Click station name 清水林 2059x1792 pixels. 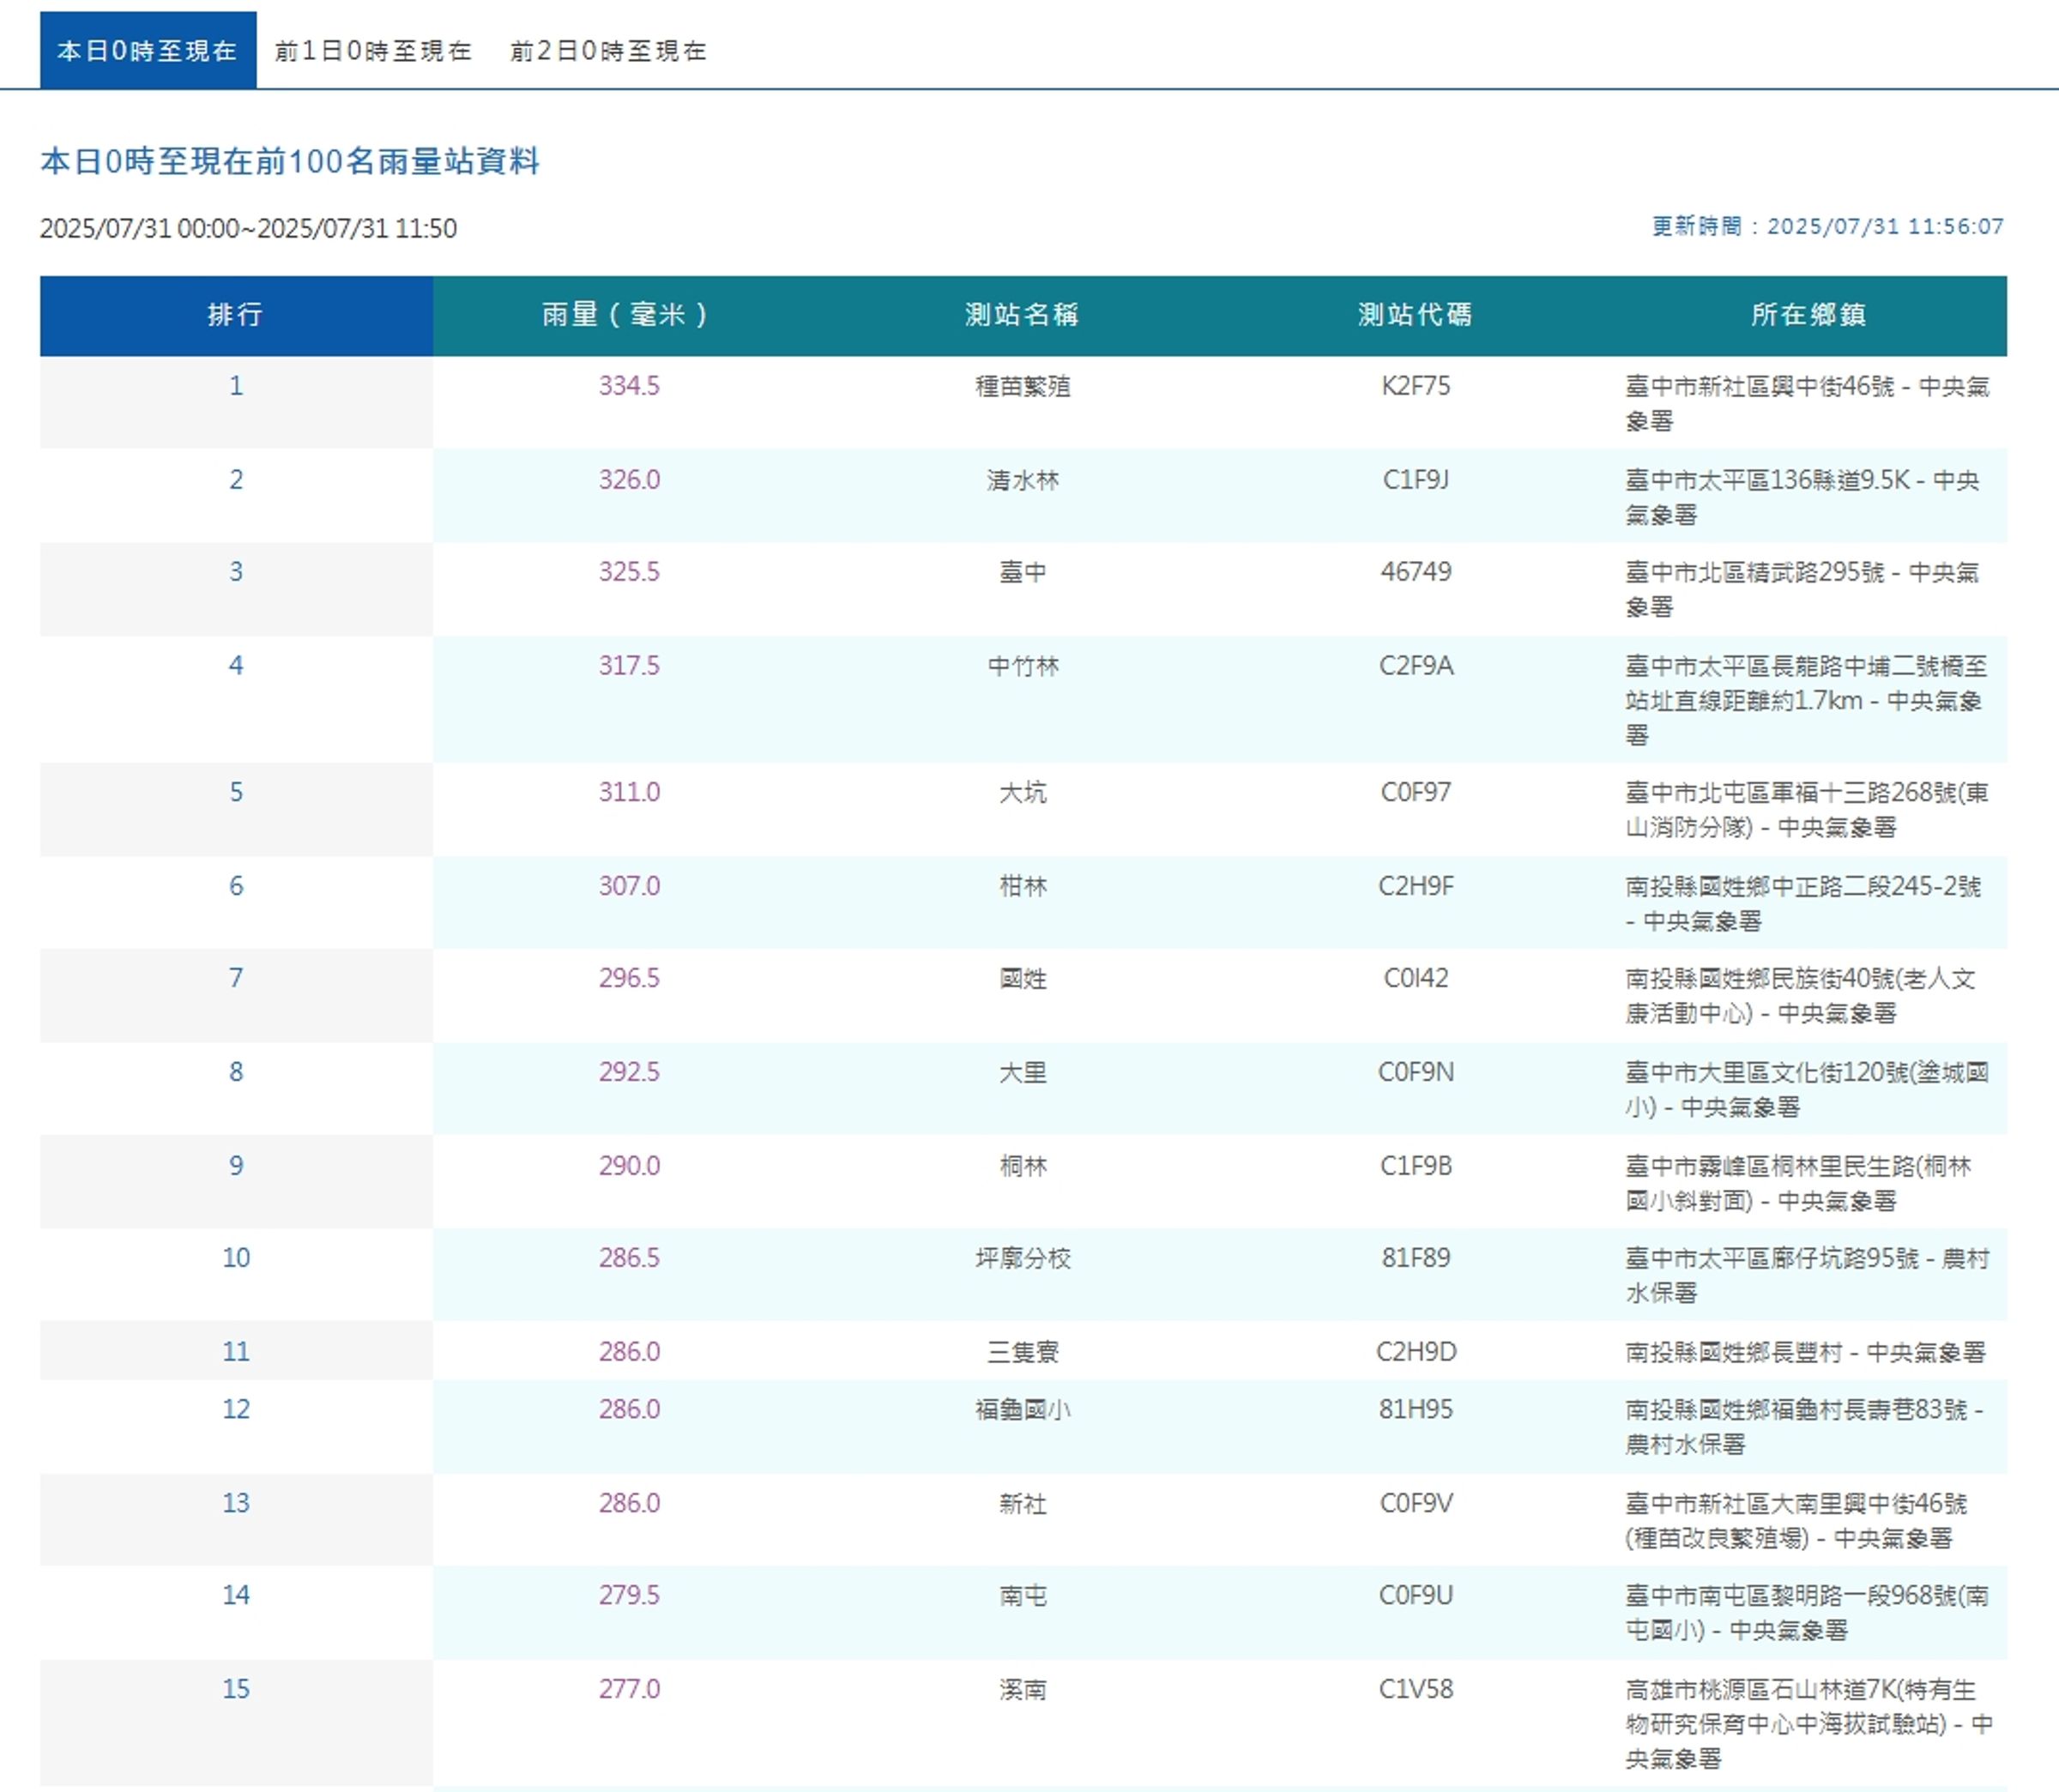[x=1023, y=480]
